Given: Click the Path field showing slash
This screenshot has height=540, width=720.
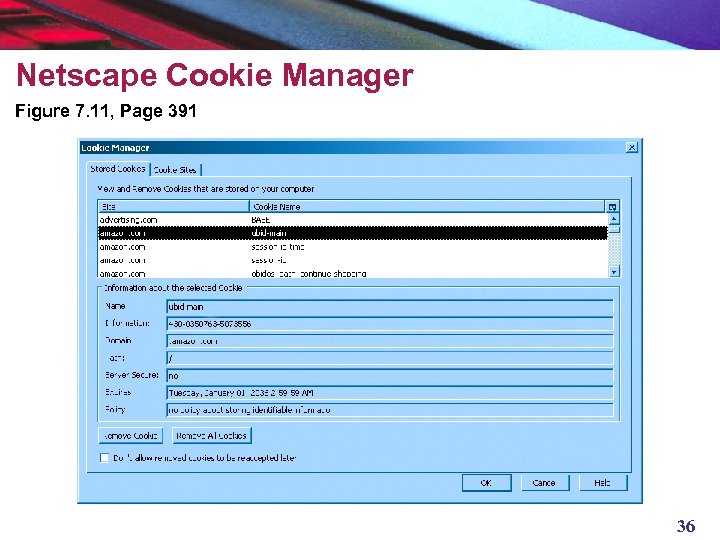Looking at the screenshot, I should (389, 359).
